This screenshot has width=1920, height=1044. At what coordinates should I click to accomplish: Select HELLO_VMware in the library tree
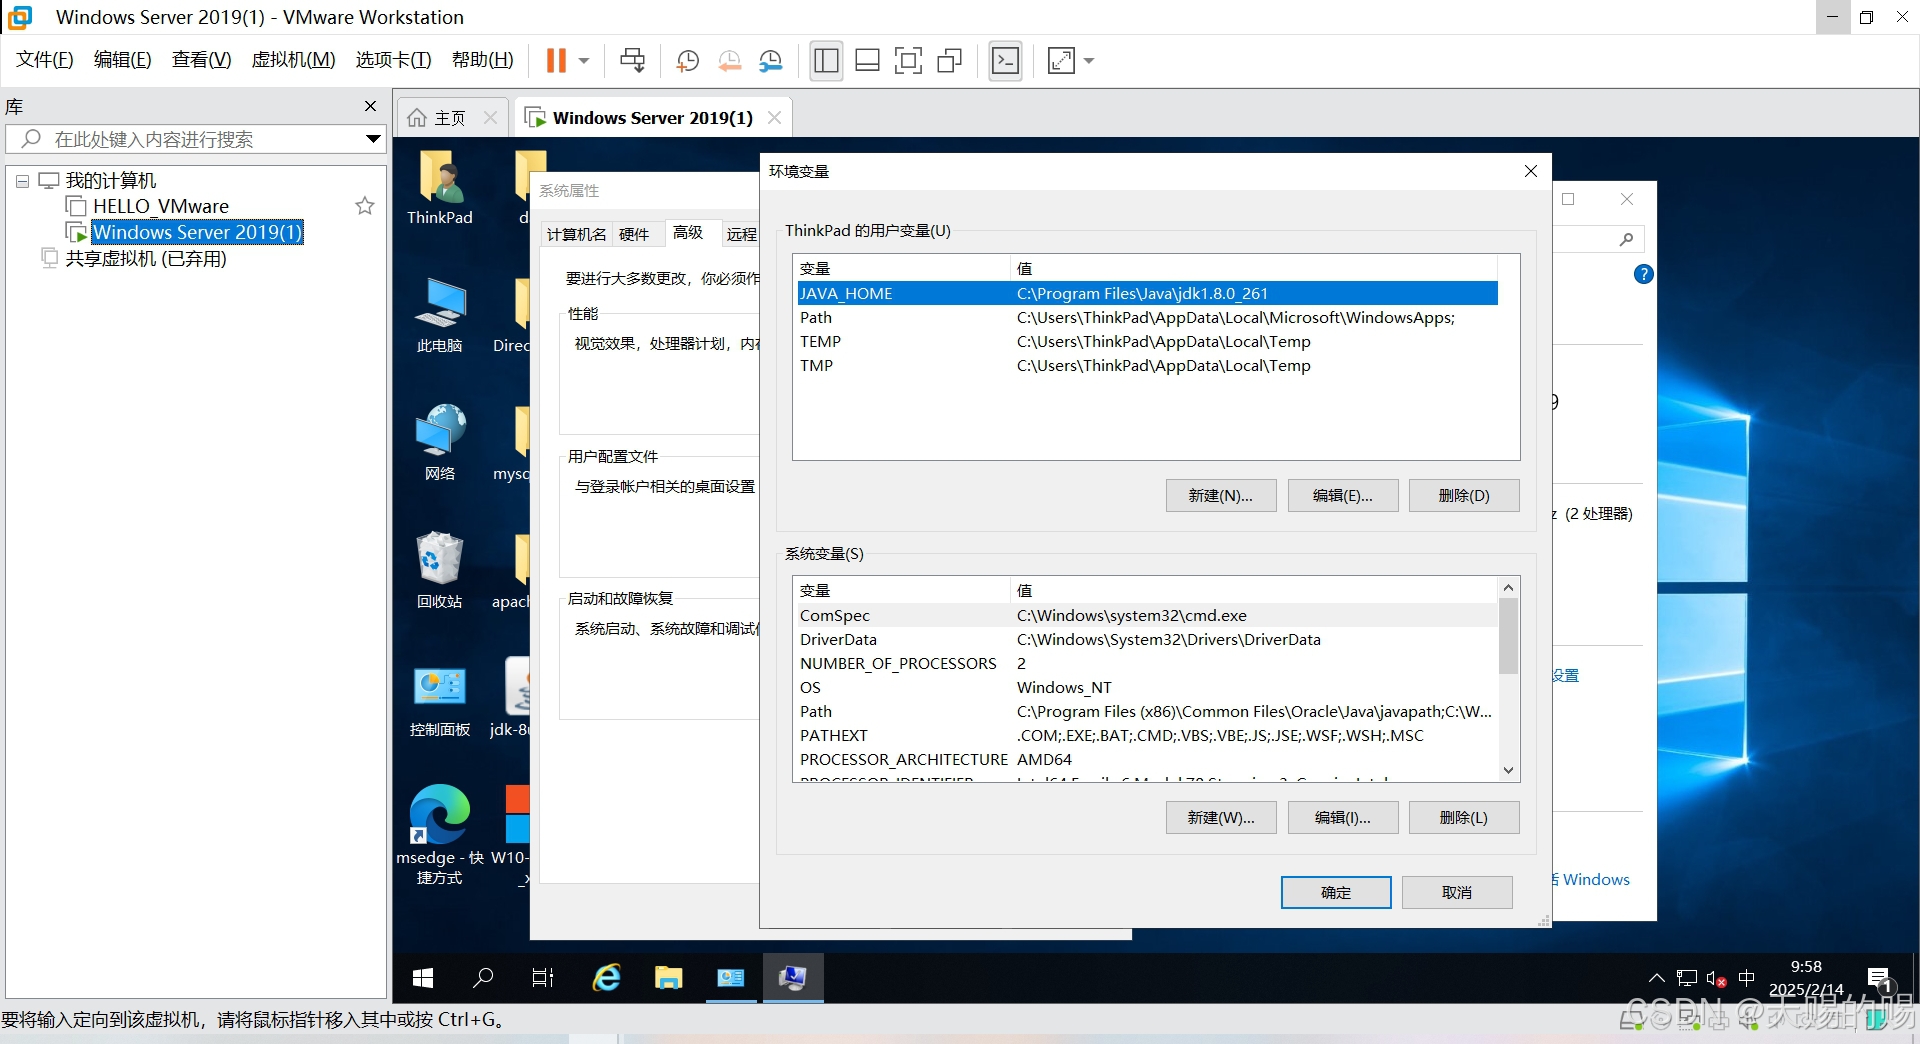[160, 206]
